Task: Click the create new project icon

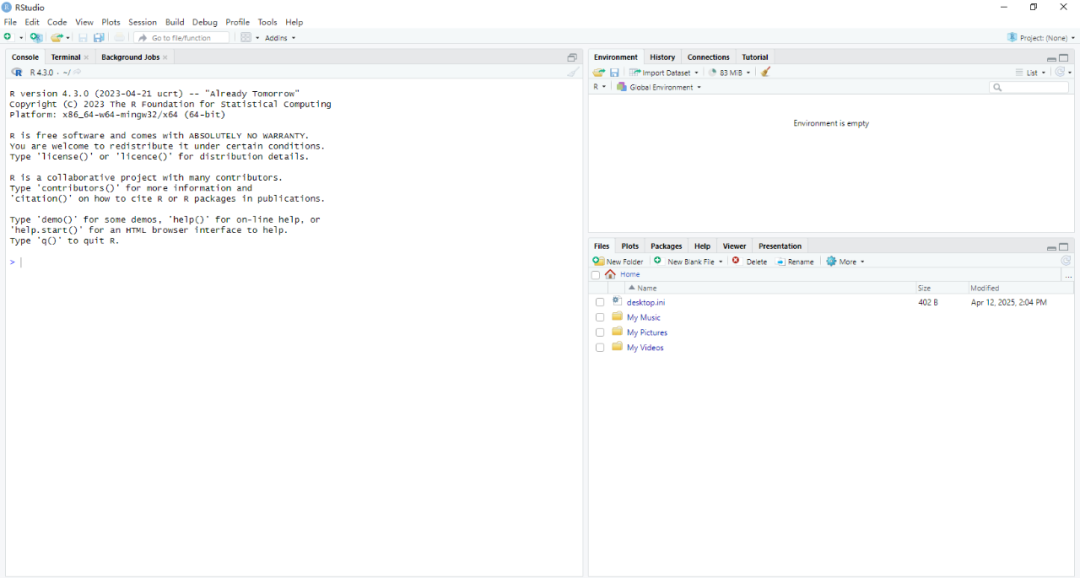Action: 36,38
